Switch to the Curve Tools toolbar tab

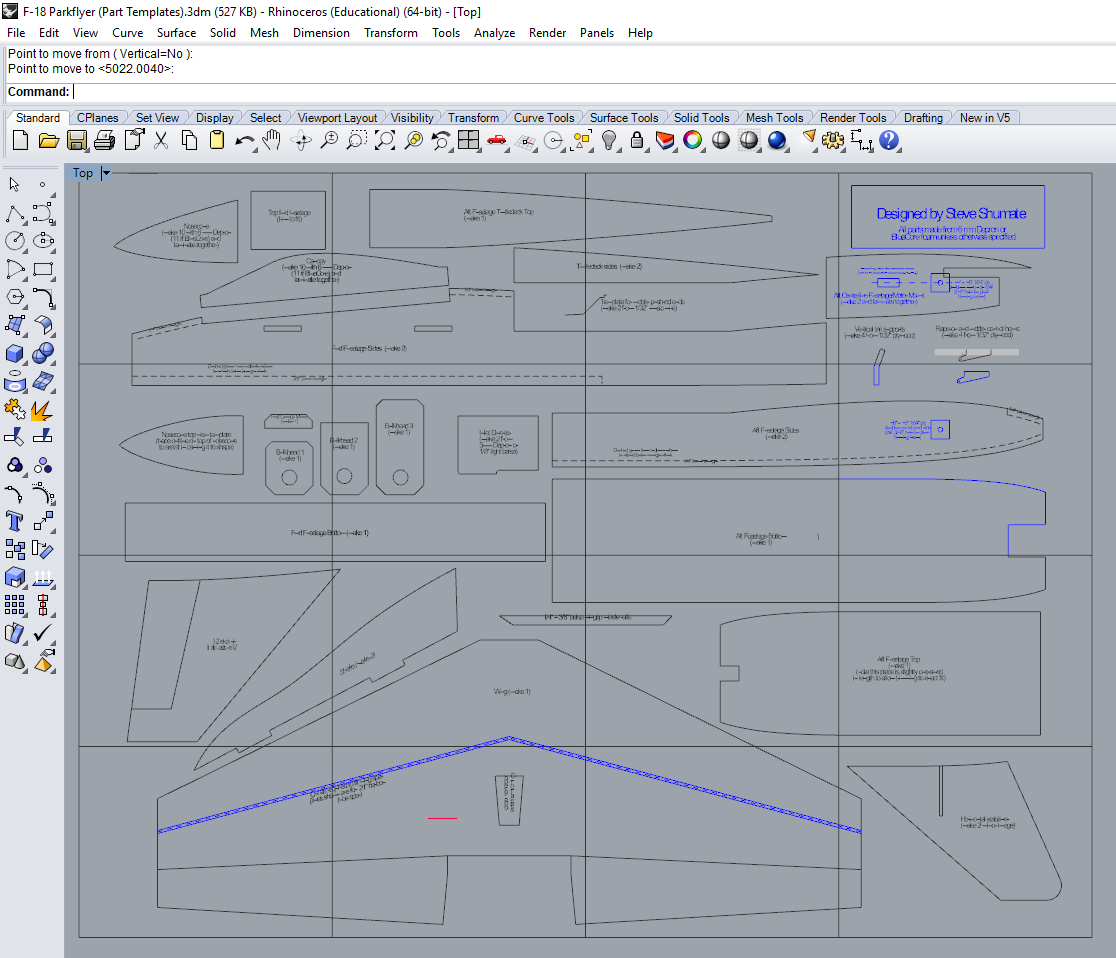544,118
